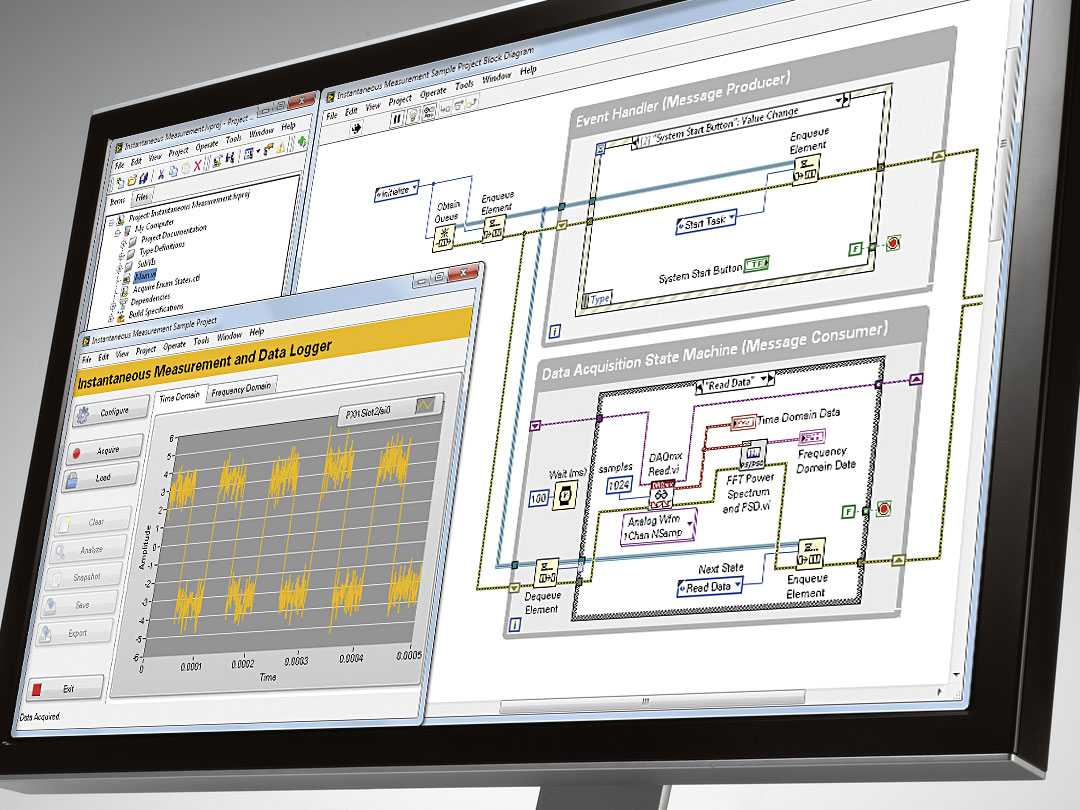Select FFT Power Spectrum and PSD.vi node
Viewport: 1080px width, 810px height.
753,453
